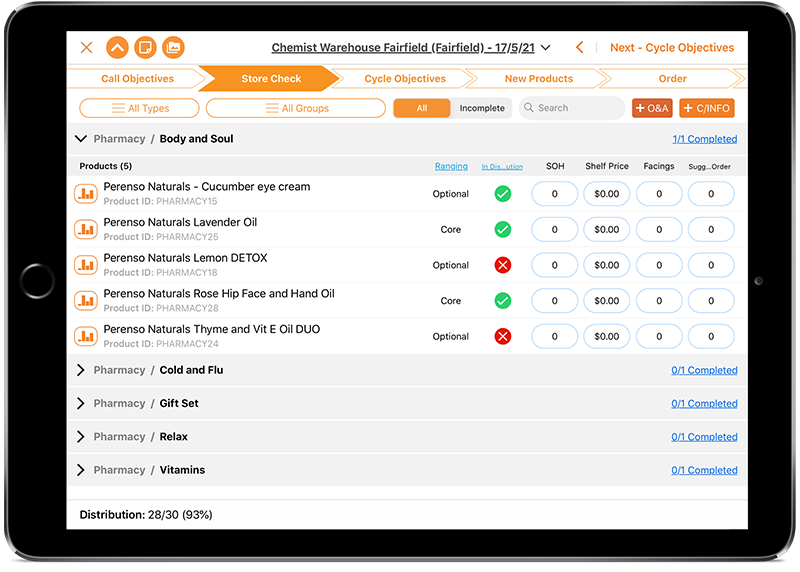
Task: Open chart icon for Lavender Oil
Action: [86, 229]
